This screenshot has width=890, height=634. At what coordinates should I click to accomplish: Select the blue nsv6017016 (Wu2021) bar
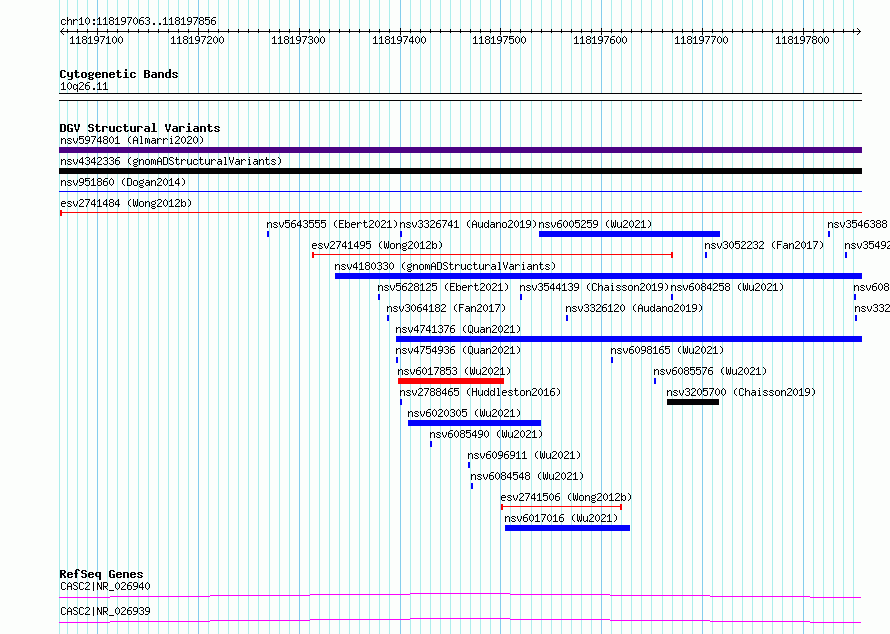click(x=568, y=528)
